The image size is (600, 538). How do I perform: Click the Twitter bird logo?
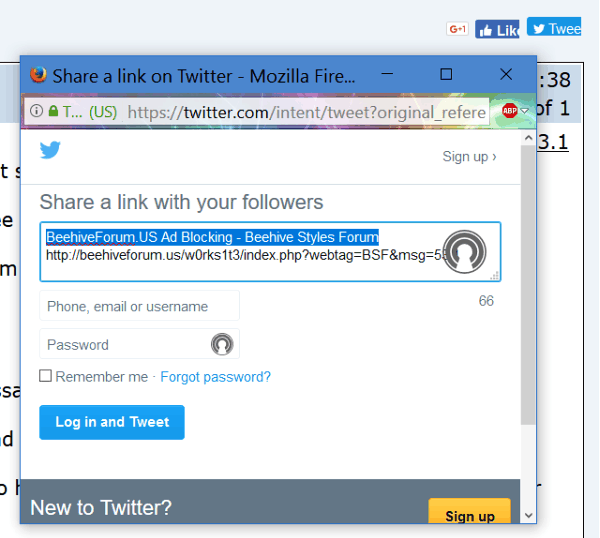click(50, 150)
